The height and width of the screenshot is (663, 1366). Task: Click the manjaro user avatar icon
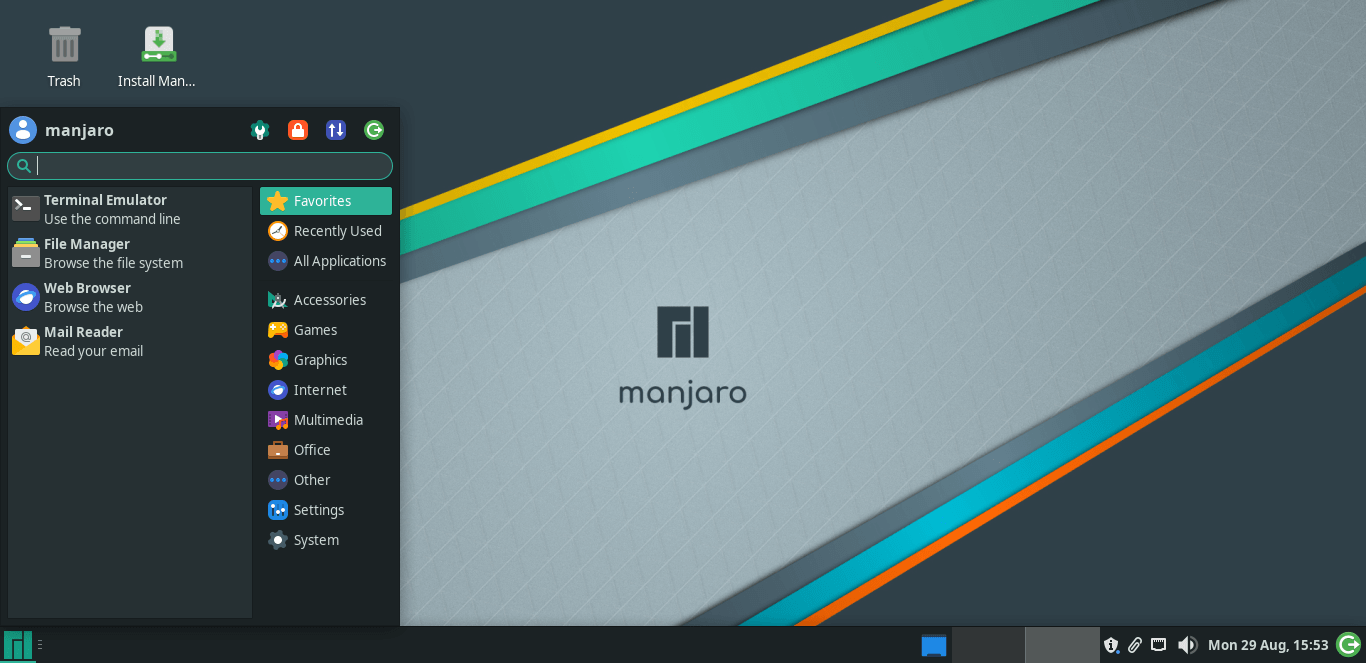[23, 130]
